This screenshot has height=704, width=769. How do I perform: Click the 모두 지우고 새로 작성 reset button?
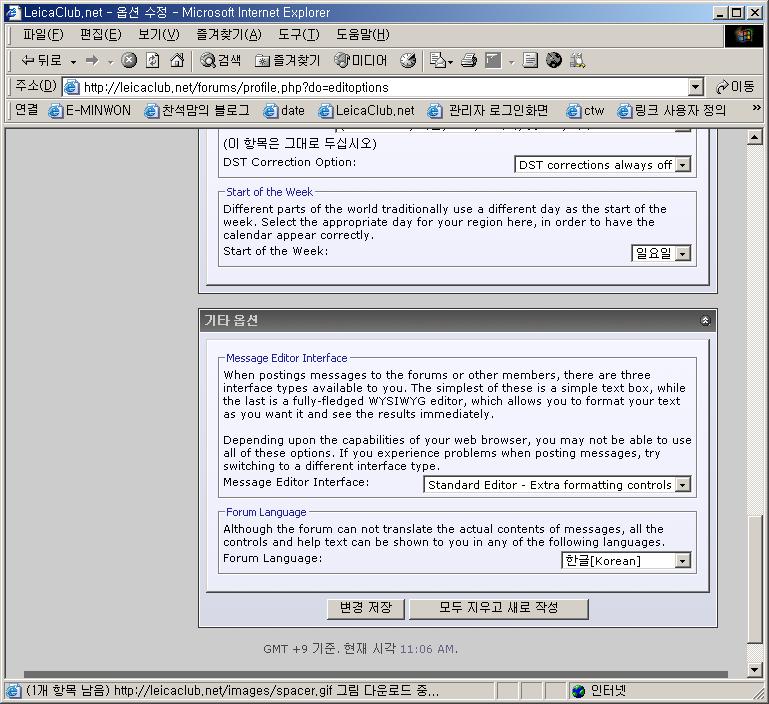tap(498, 608)
